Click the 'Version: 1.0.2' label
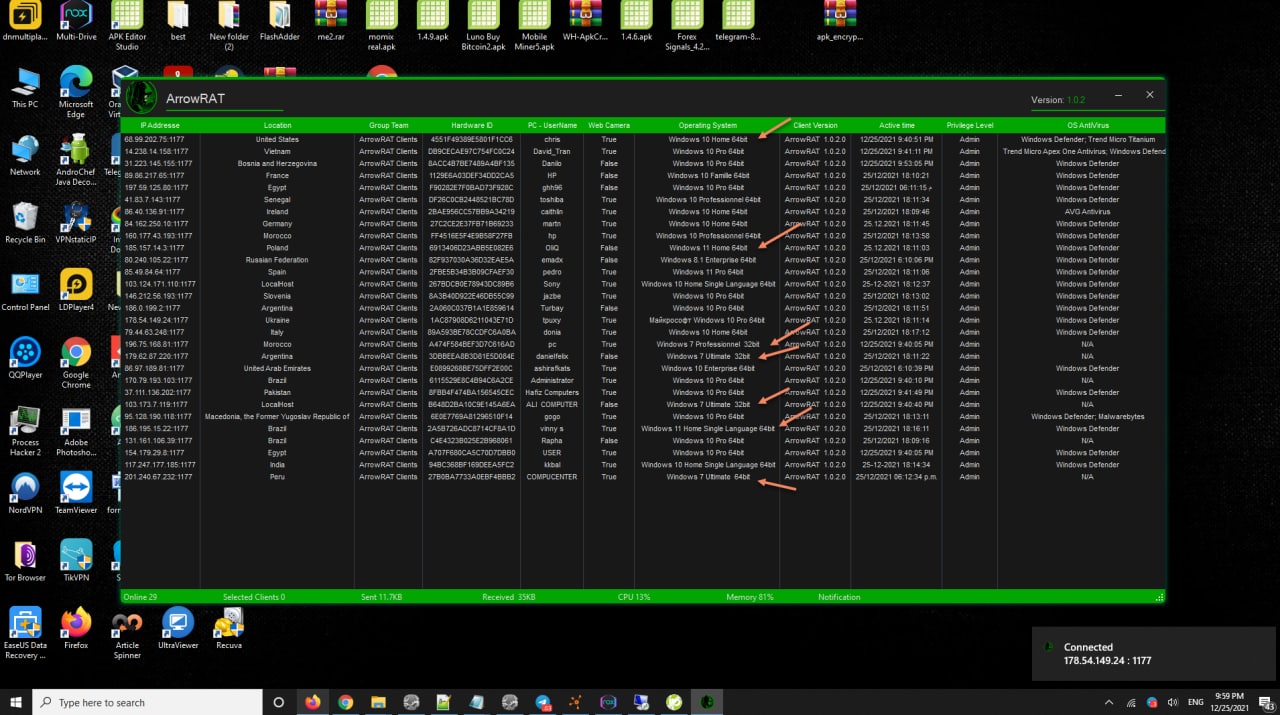The width and height of the screenshot is (1280, 715). pyautogui.click(x=1058, y=100)
